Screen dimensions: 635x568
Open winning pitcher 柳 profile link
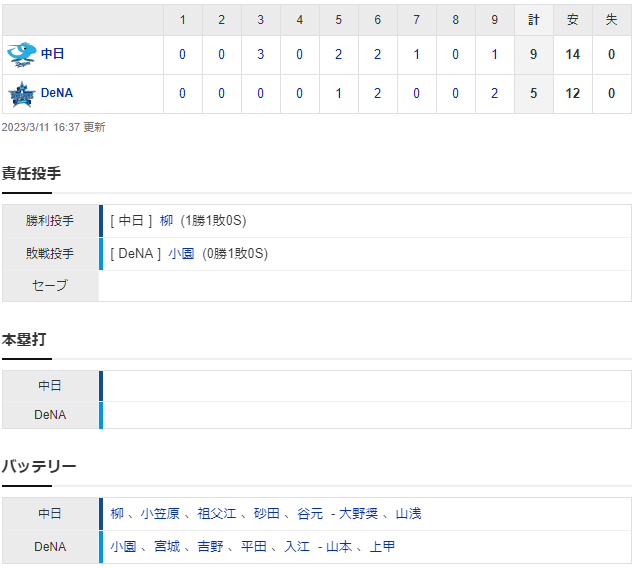click(166, 221)
